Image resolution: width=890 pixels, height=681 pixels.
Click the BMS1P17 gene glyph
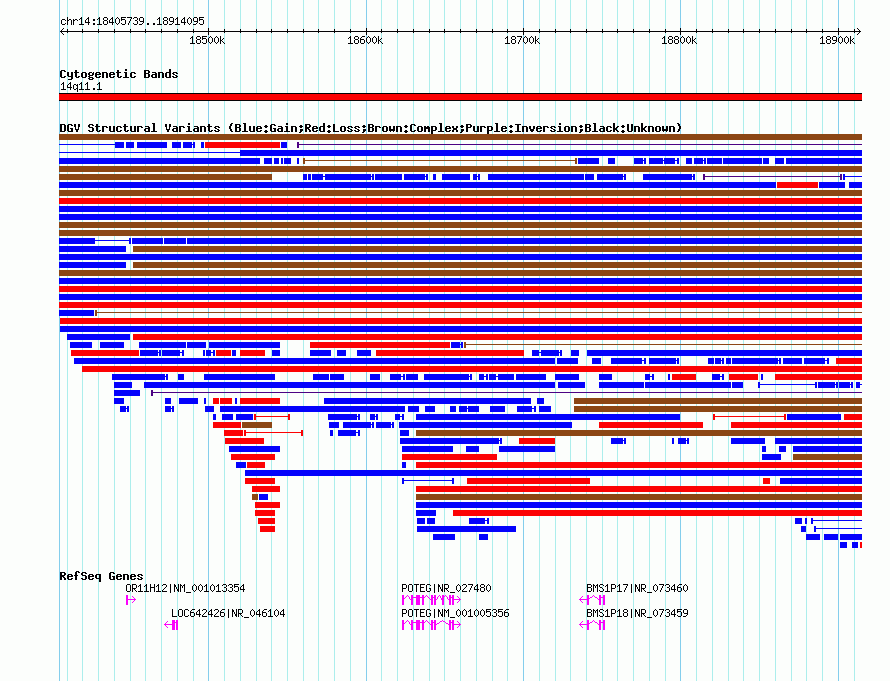click(592, 600)
